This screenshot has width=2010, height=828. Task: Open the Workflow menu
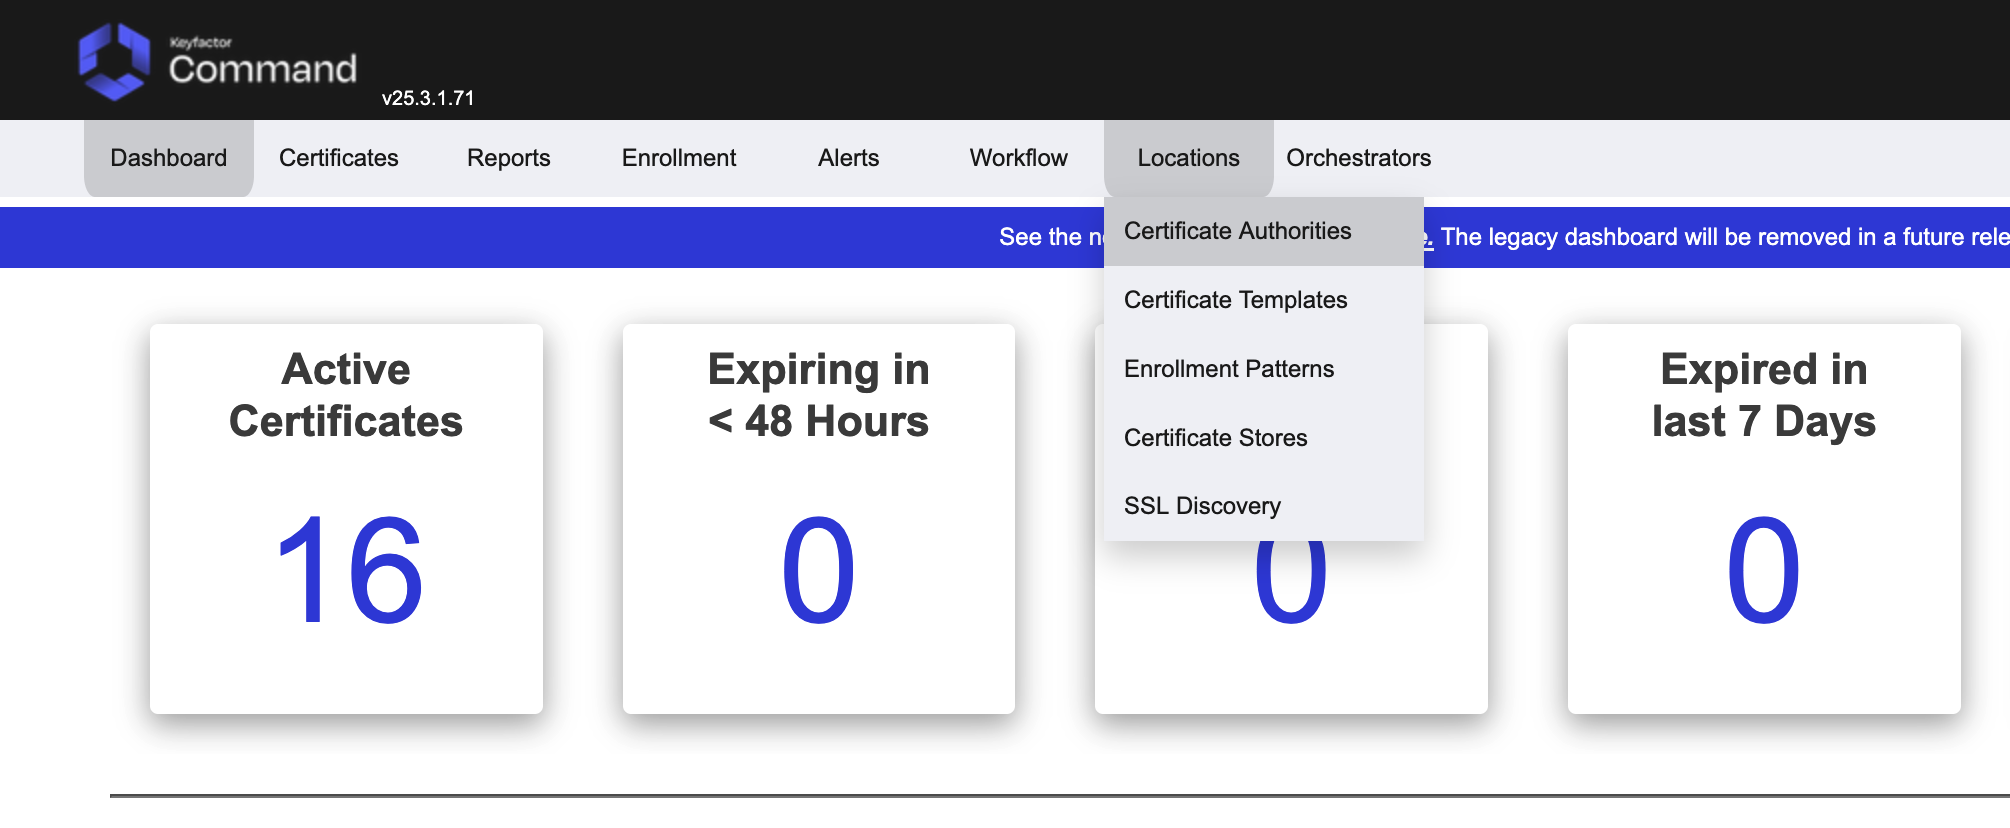1018,158
